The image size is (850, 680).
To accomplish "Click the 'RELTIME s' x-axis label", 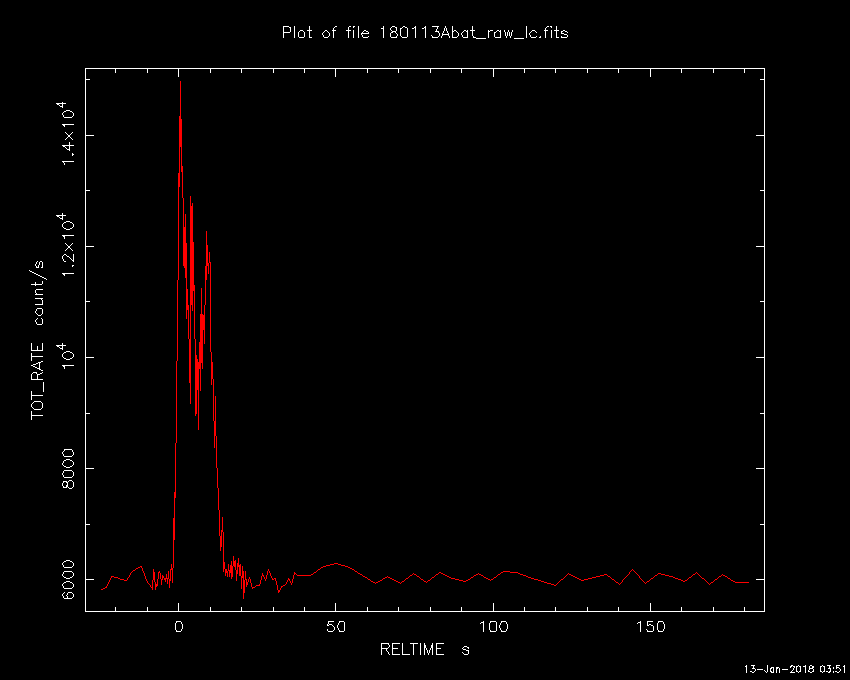I will coord(424,649).
